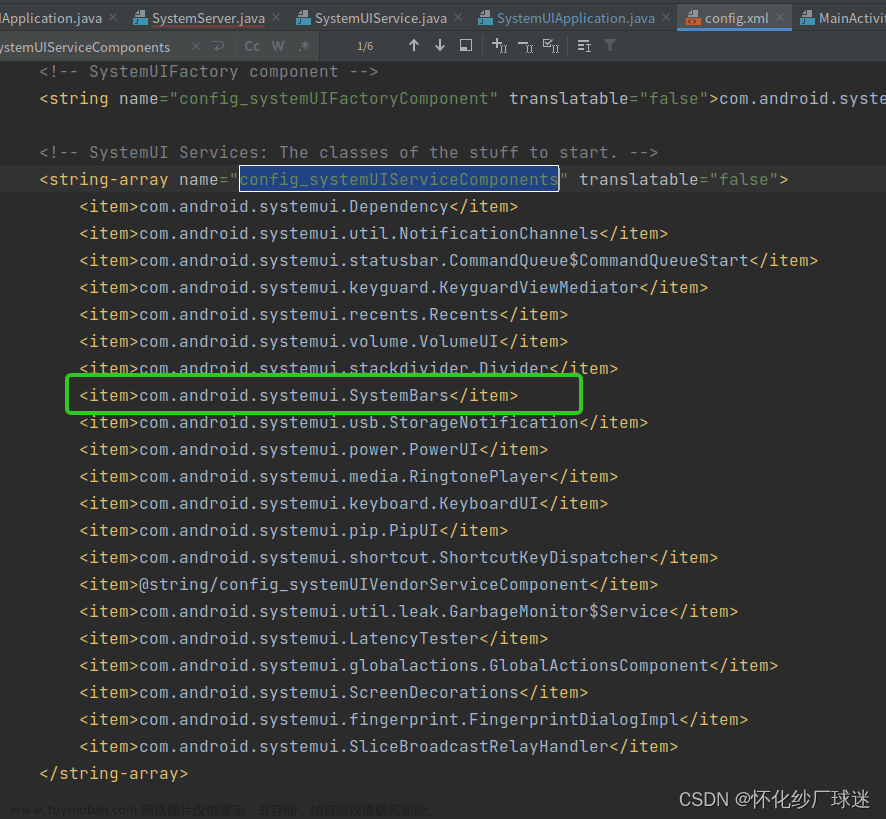Toggle Match Case (Cc) search option
The height and width of the screenshot is (819, 886).
coord(252,46)
